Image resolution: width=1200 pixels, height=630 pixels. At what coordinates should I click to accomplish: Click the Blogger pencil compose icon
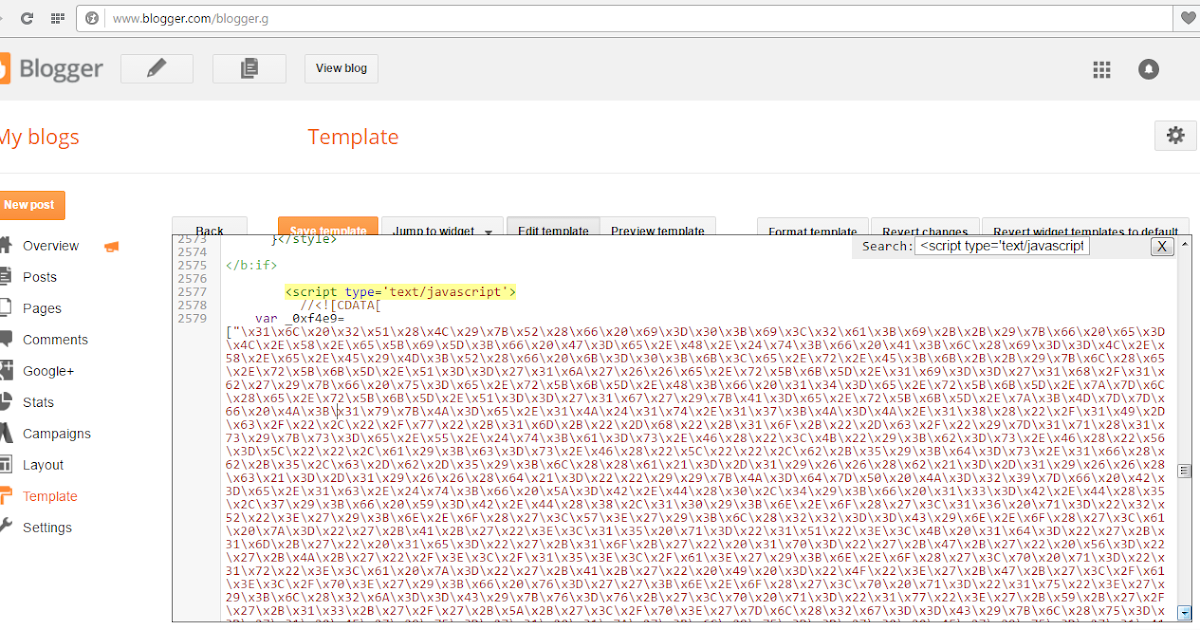(x=156, y=68)
